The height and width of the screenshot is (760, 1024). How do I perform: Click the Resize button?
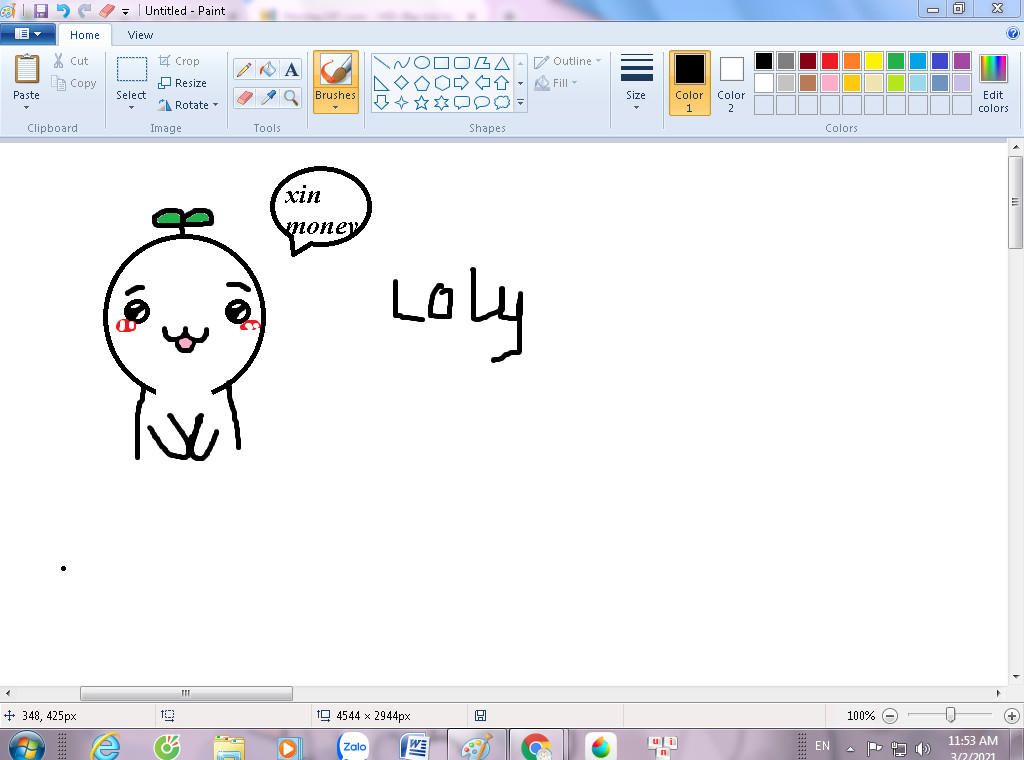point(182,83)
